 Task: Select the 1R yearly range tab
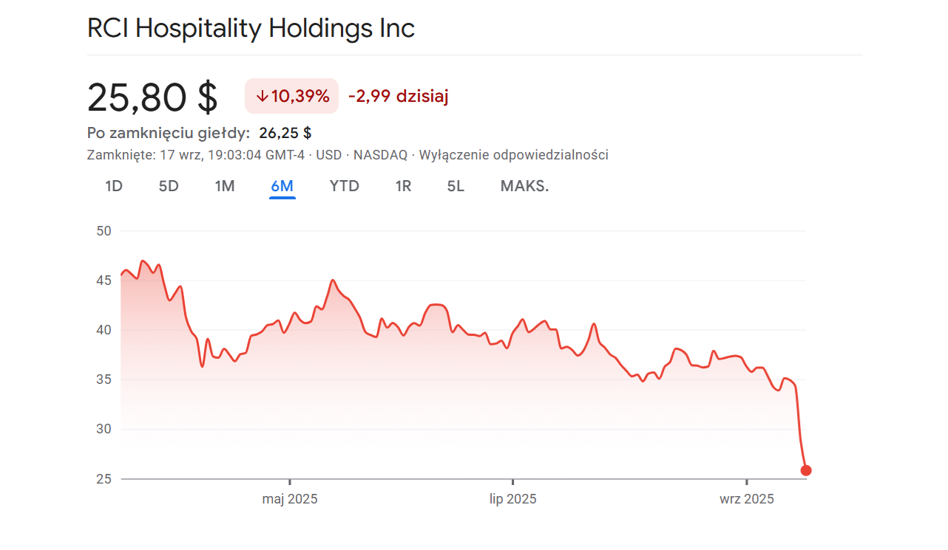point(403,186)
